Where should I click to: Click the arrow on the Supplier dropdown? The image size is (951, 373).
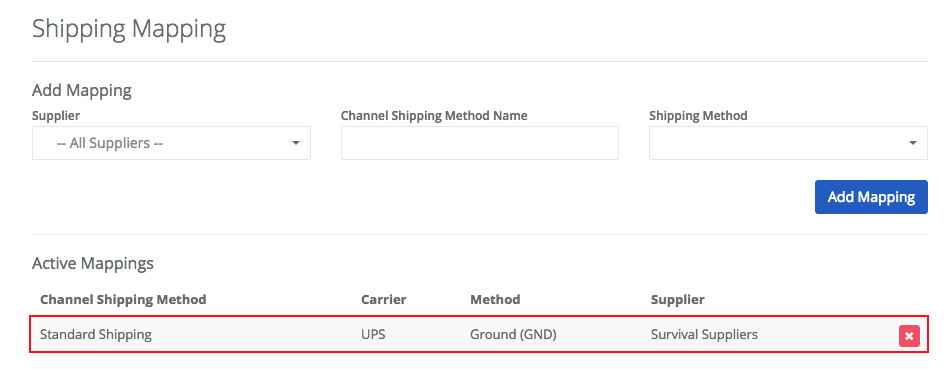pyautogui.click(x=295, y=143)
